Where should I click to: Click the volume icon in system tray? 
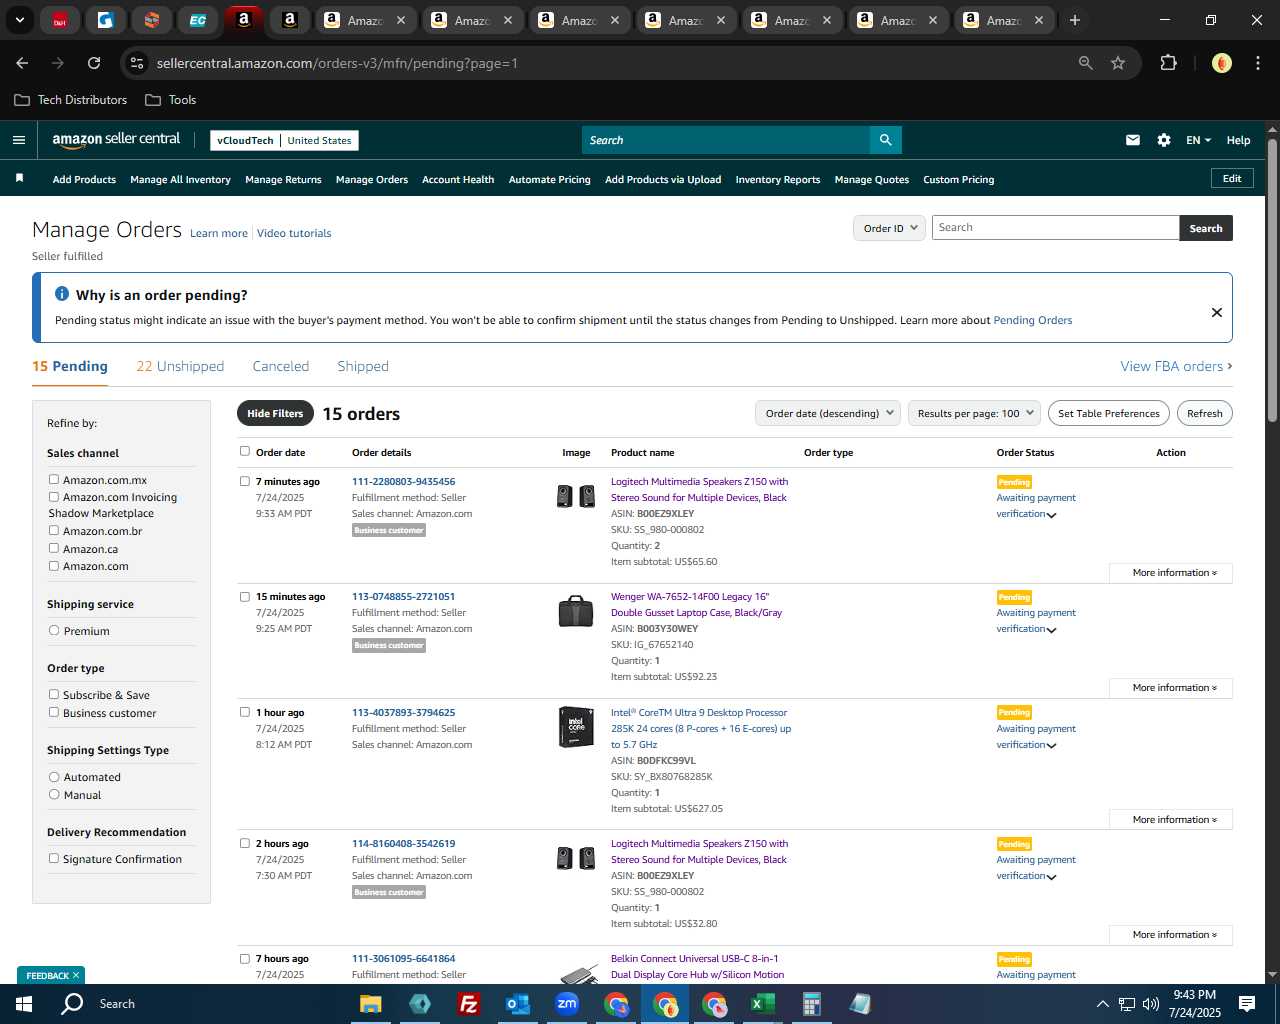pyautogui.click(x=1150, y=1003)
